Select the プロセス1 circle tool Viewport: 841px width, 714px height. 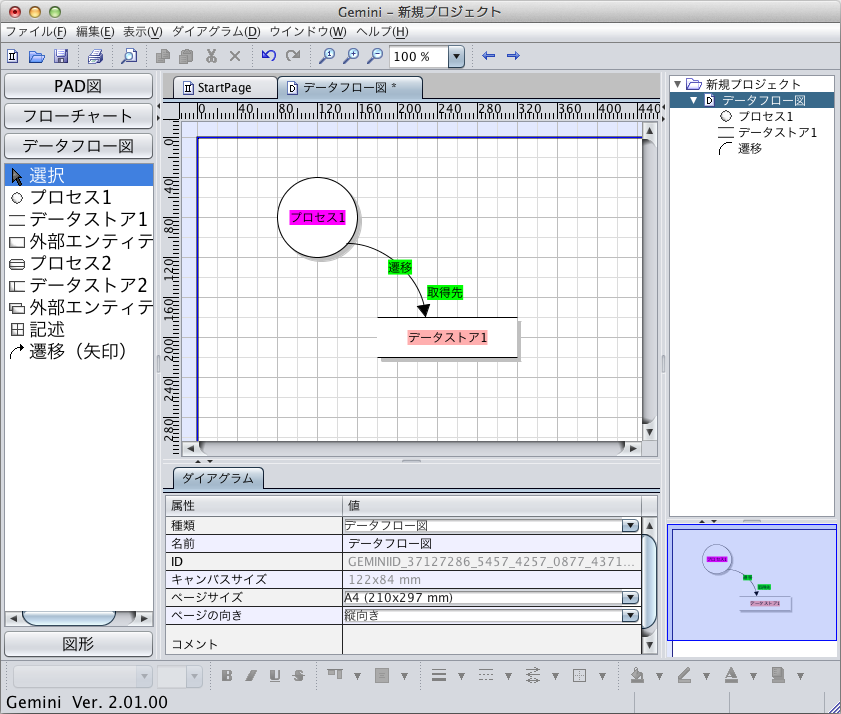[x=79, y=197]
